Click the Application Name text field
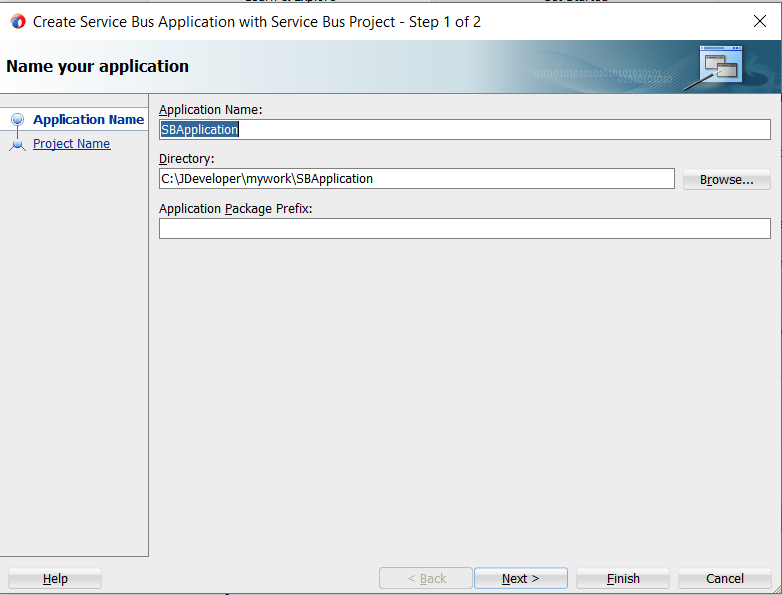782x595 pixels. pos(465,130)
